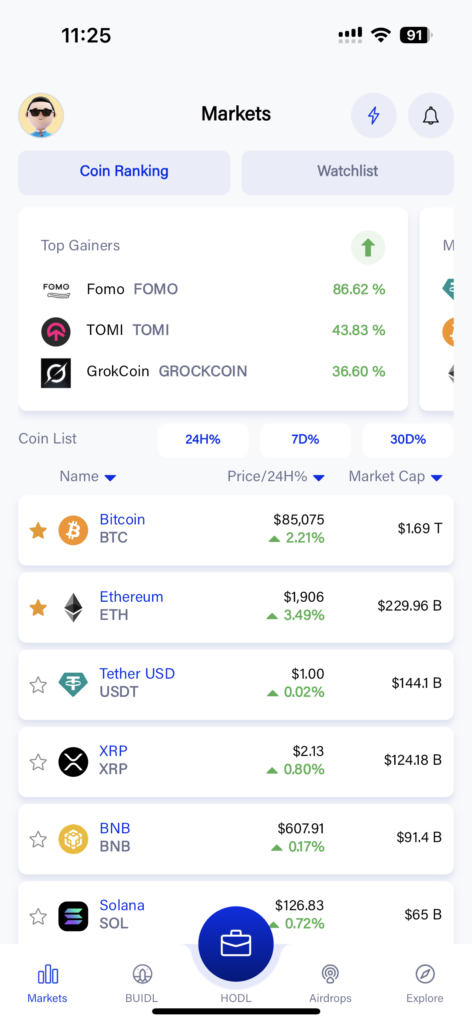The height and width of the screenshot is (1024, 472).
Task: Expand the Market Cap sort dropdown
Action: pos(437,477)
